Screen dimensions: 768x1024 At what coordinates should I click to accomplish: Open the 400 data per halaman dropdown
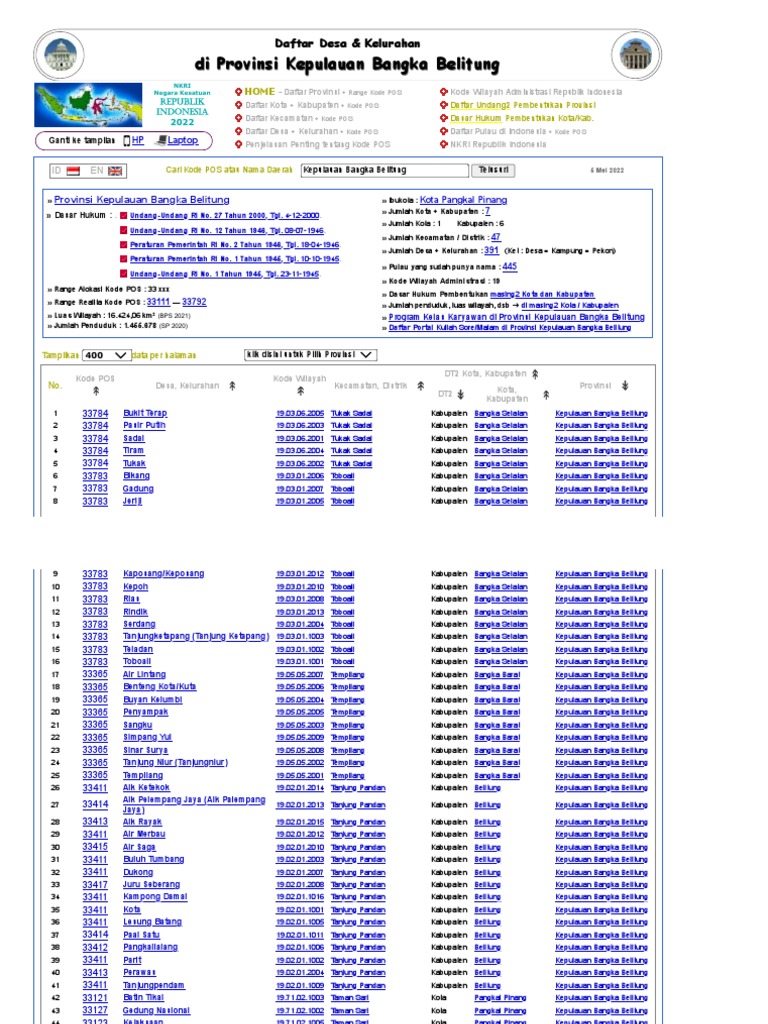tap(106, 355)
